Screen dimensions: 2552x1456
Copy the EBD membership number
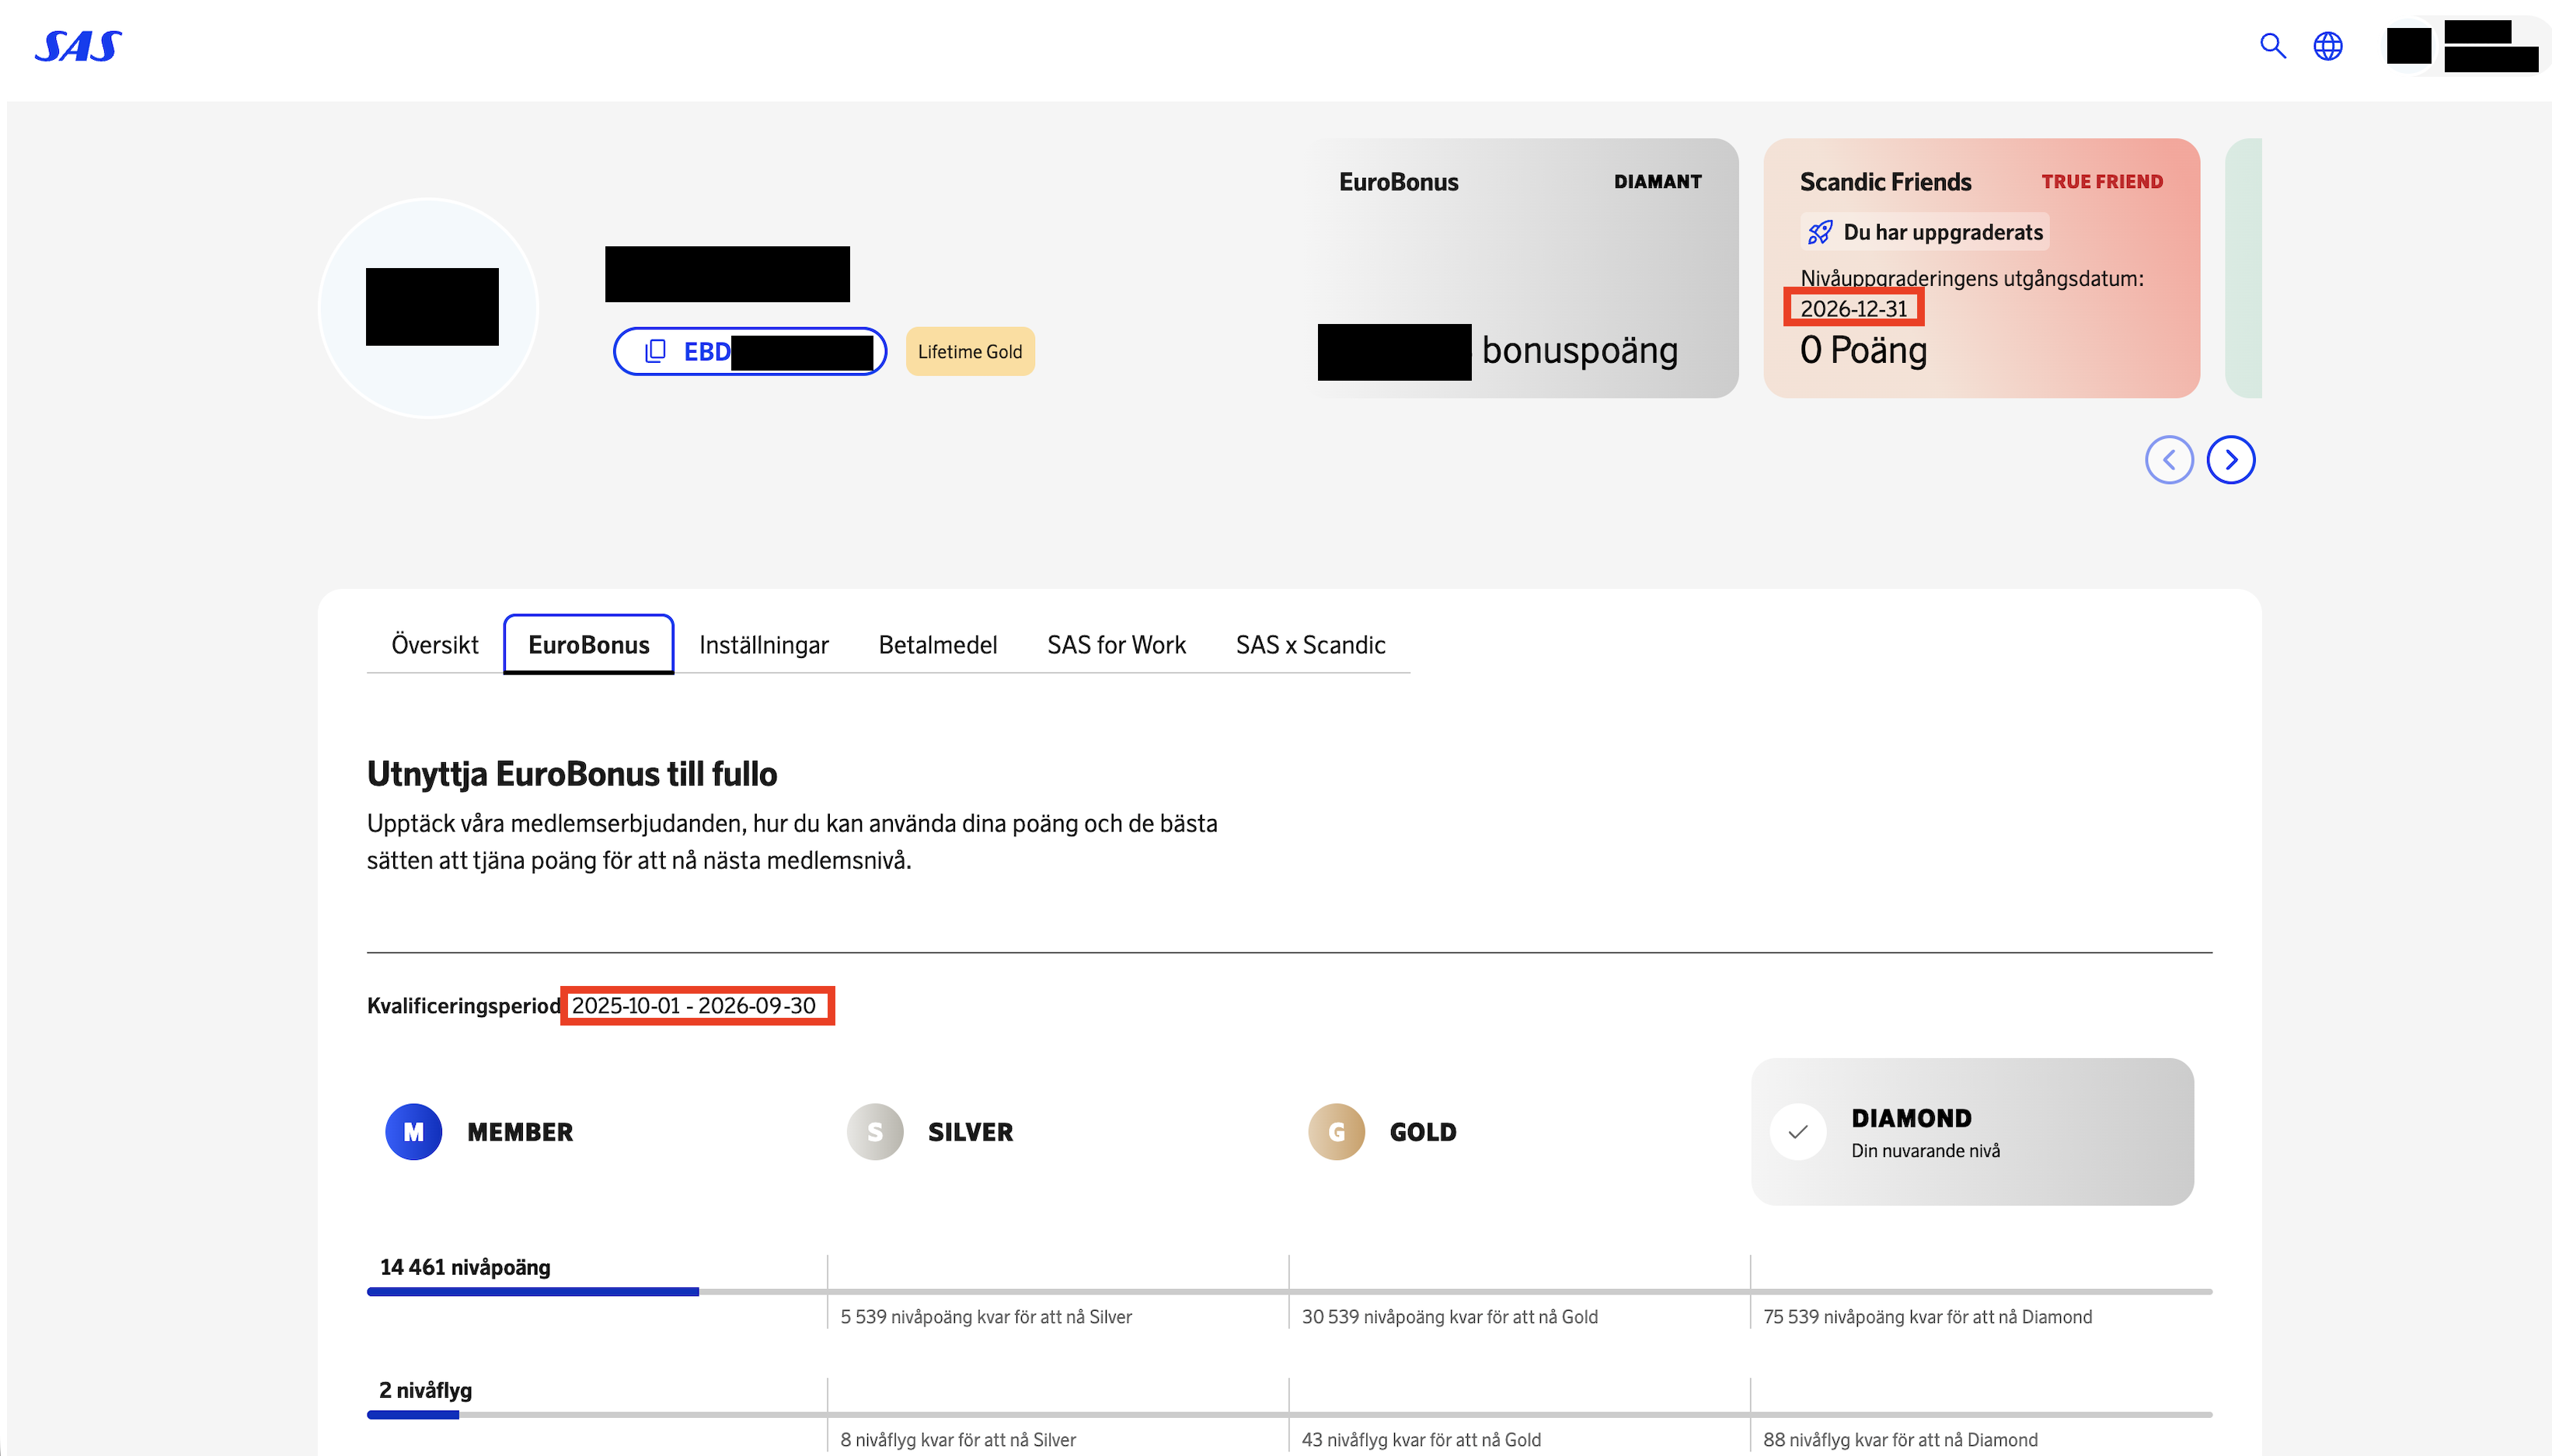[750, 351]
